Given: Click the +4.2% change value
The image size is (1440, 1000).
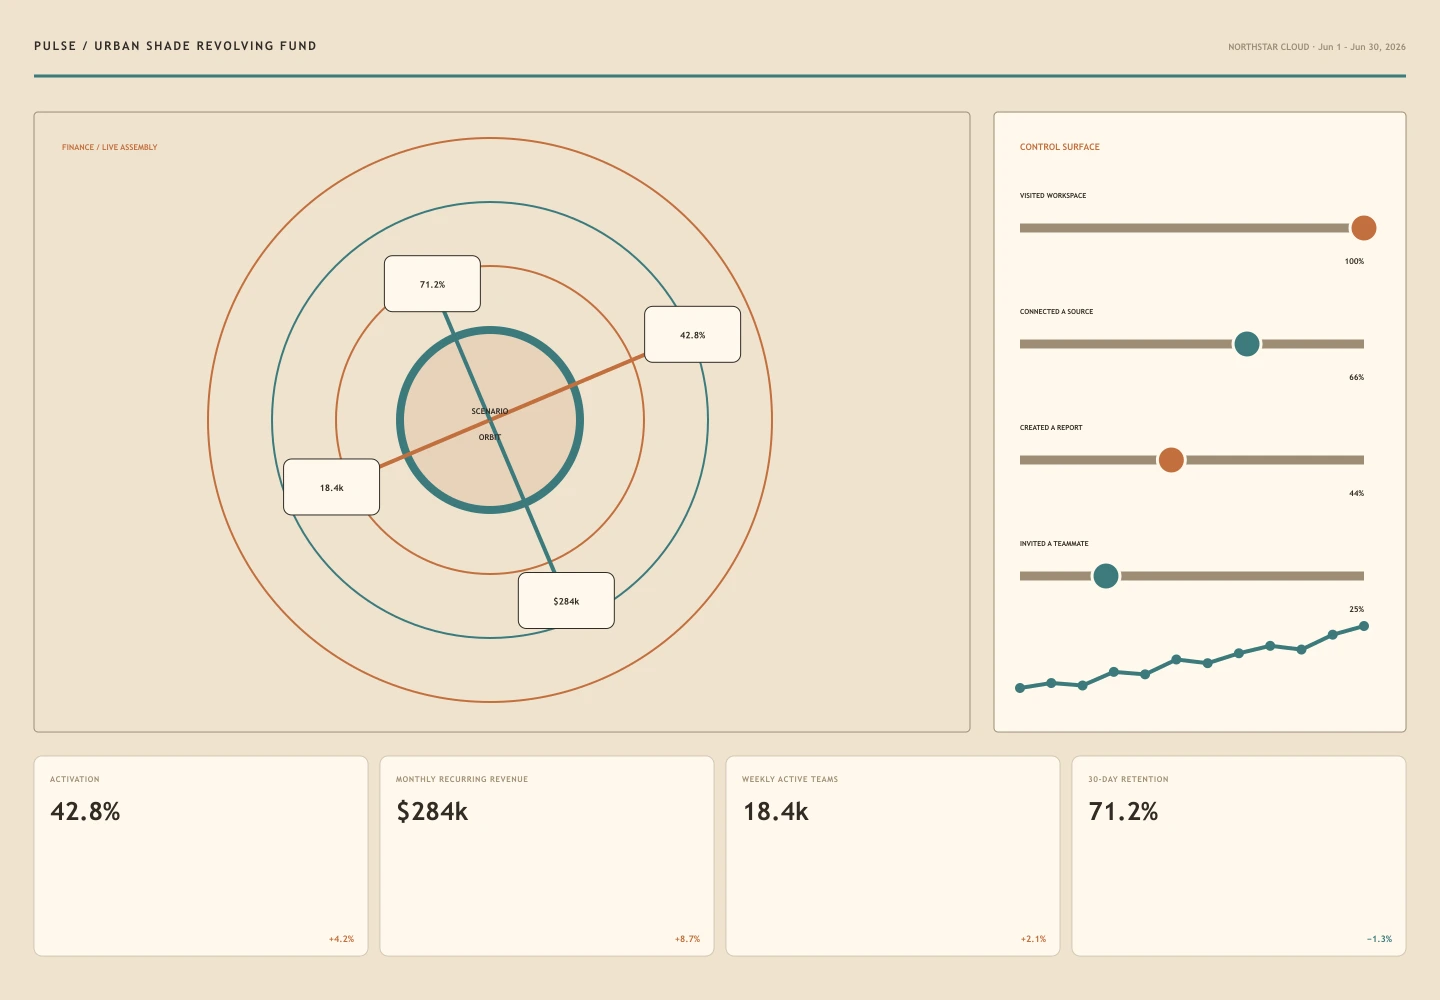Looking at the screenshot, I should (x=341, y=939).
